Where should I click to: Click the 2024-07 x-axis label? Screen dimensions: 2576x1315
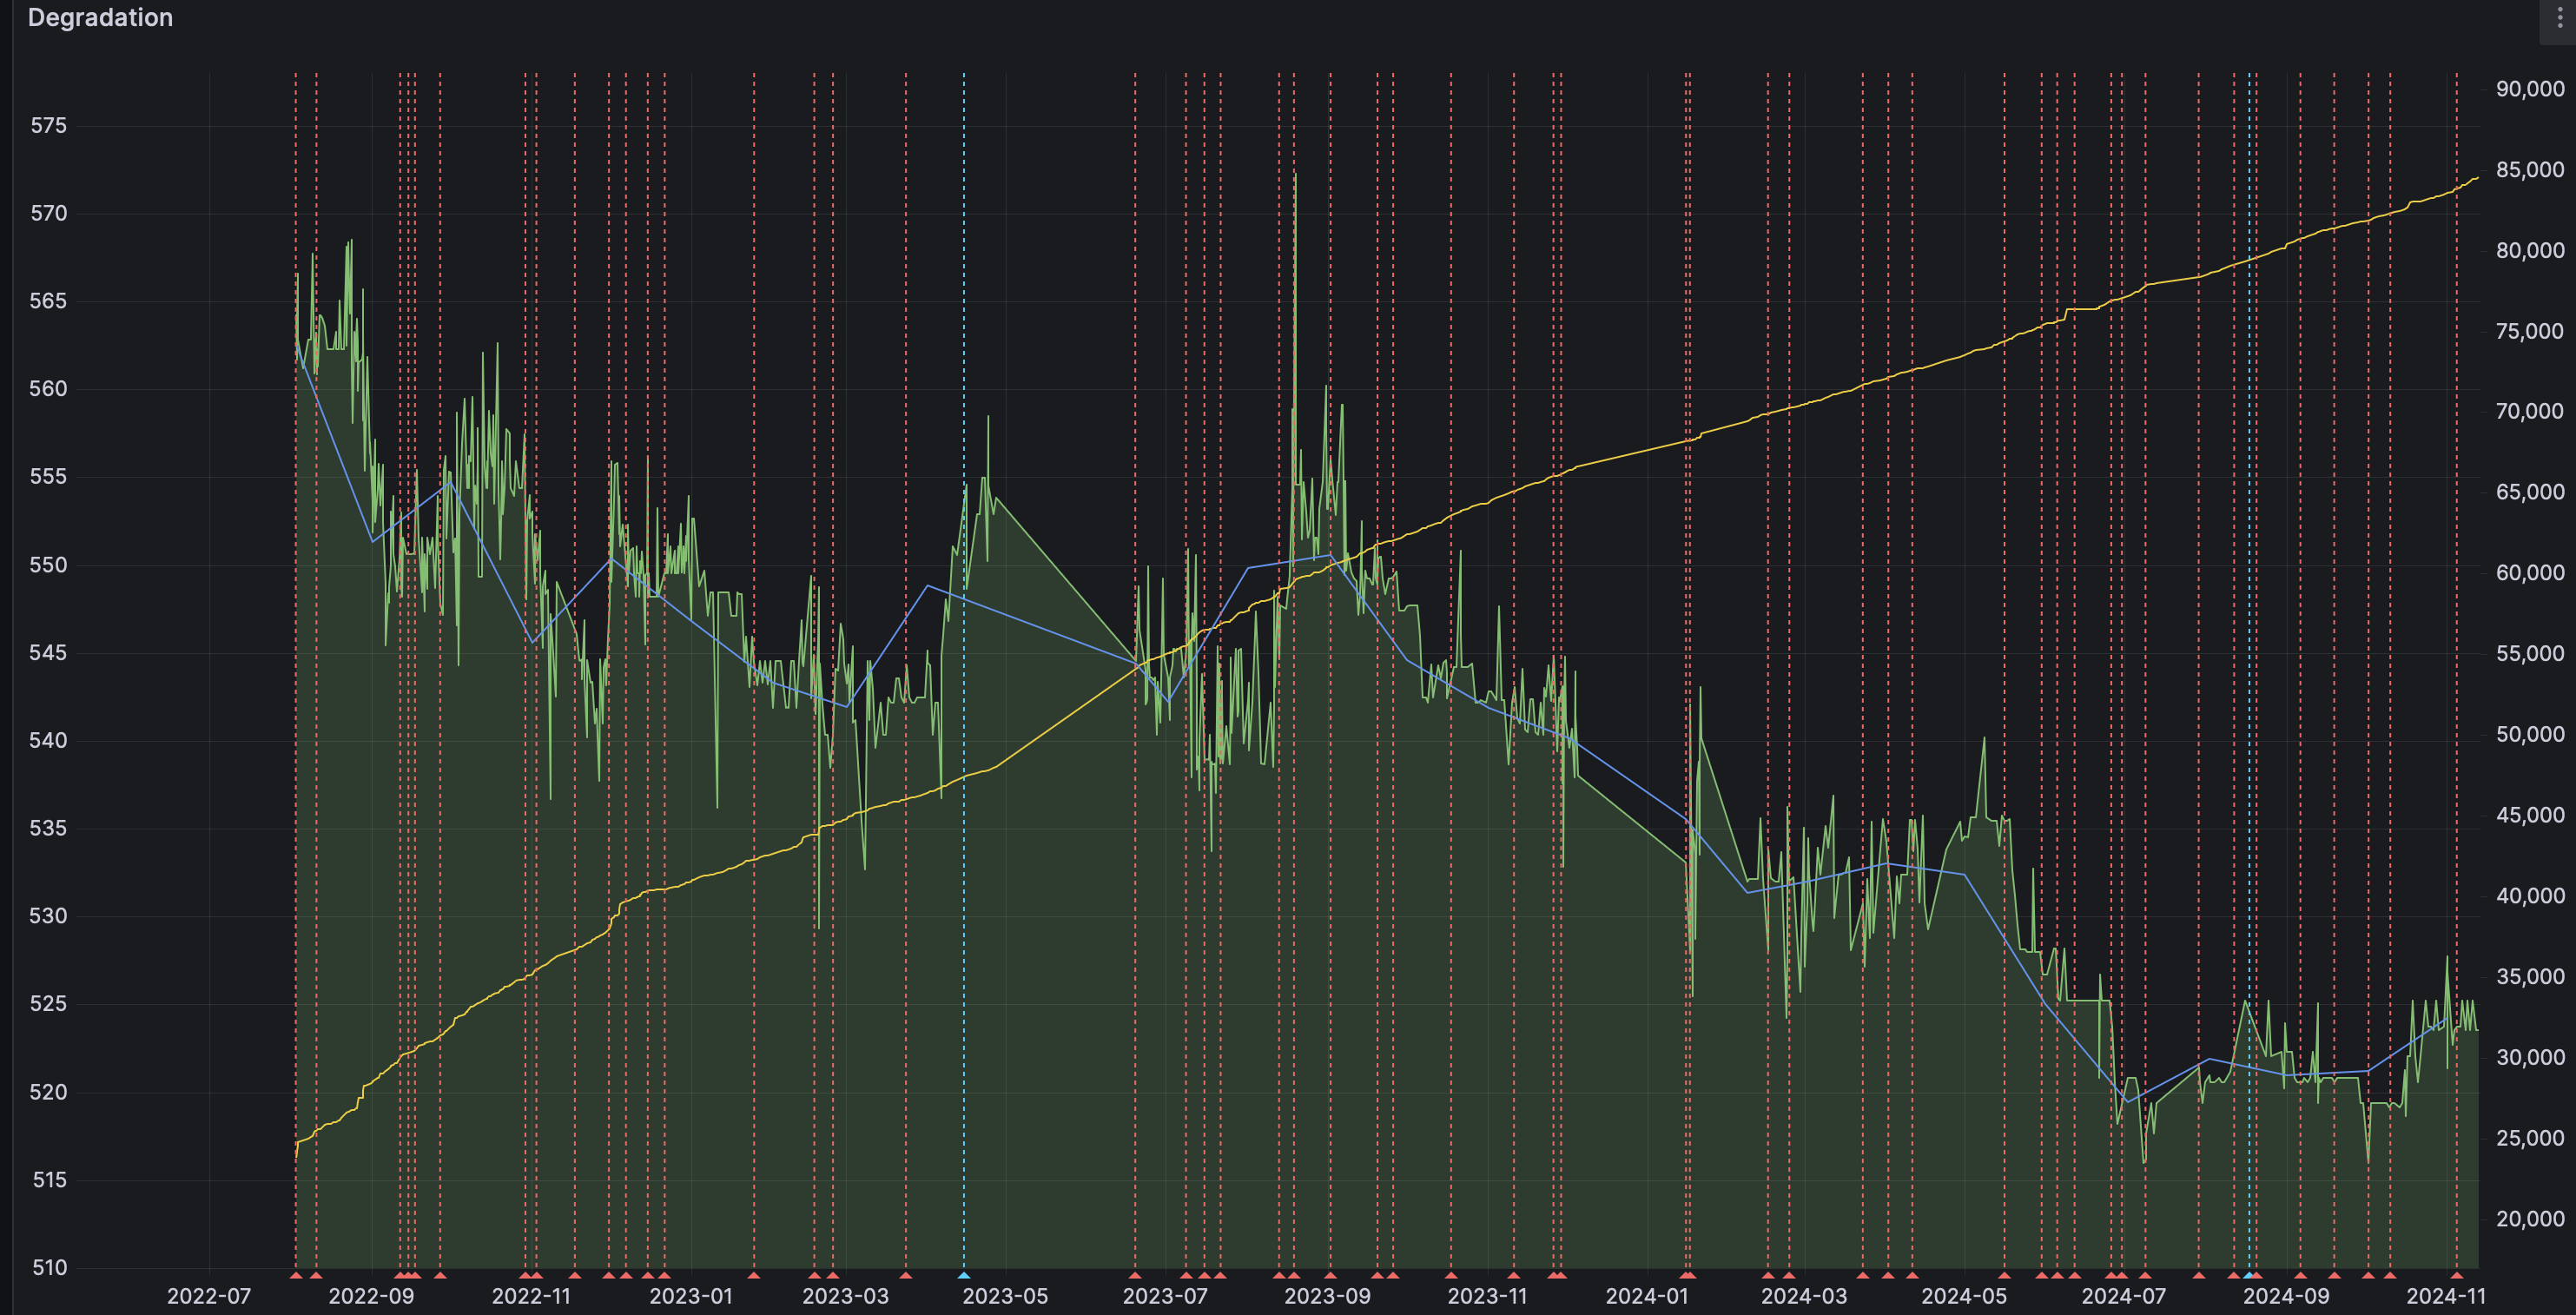coord(2124,1296)
